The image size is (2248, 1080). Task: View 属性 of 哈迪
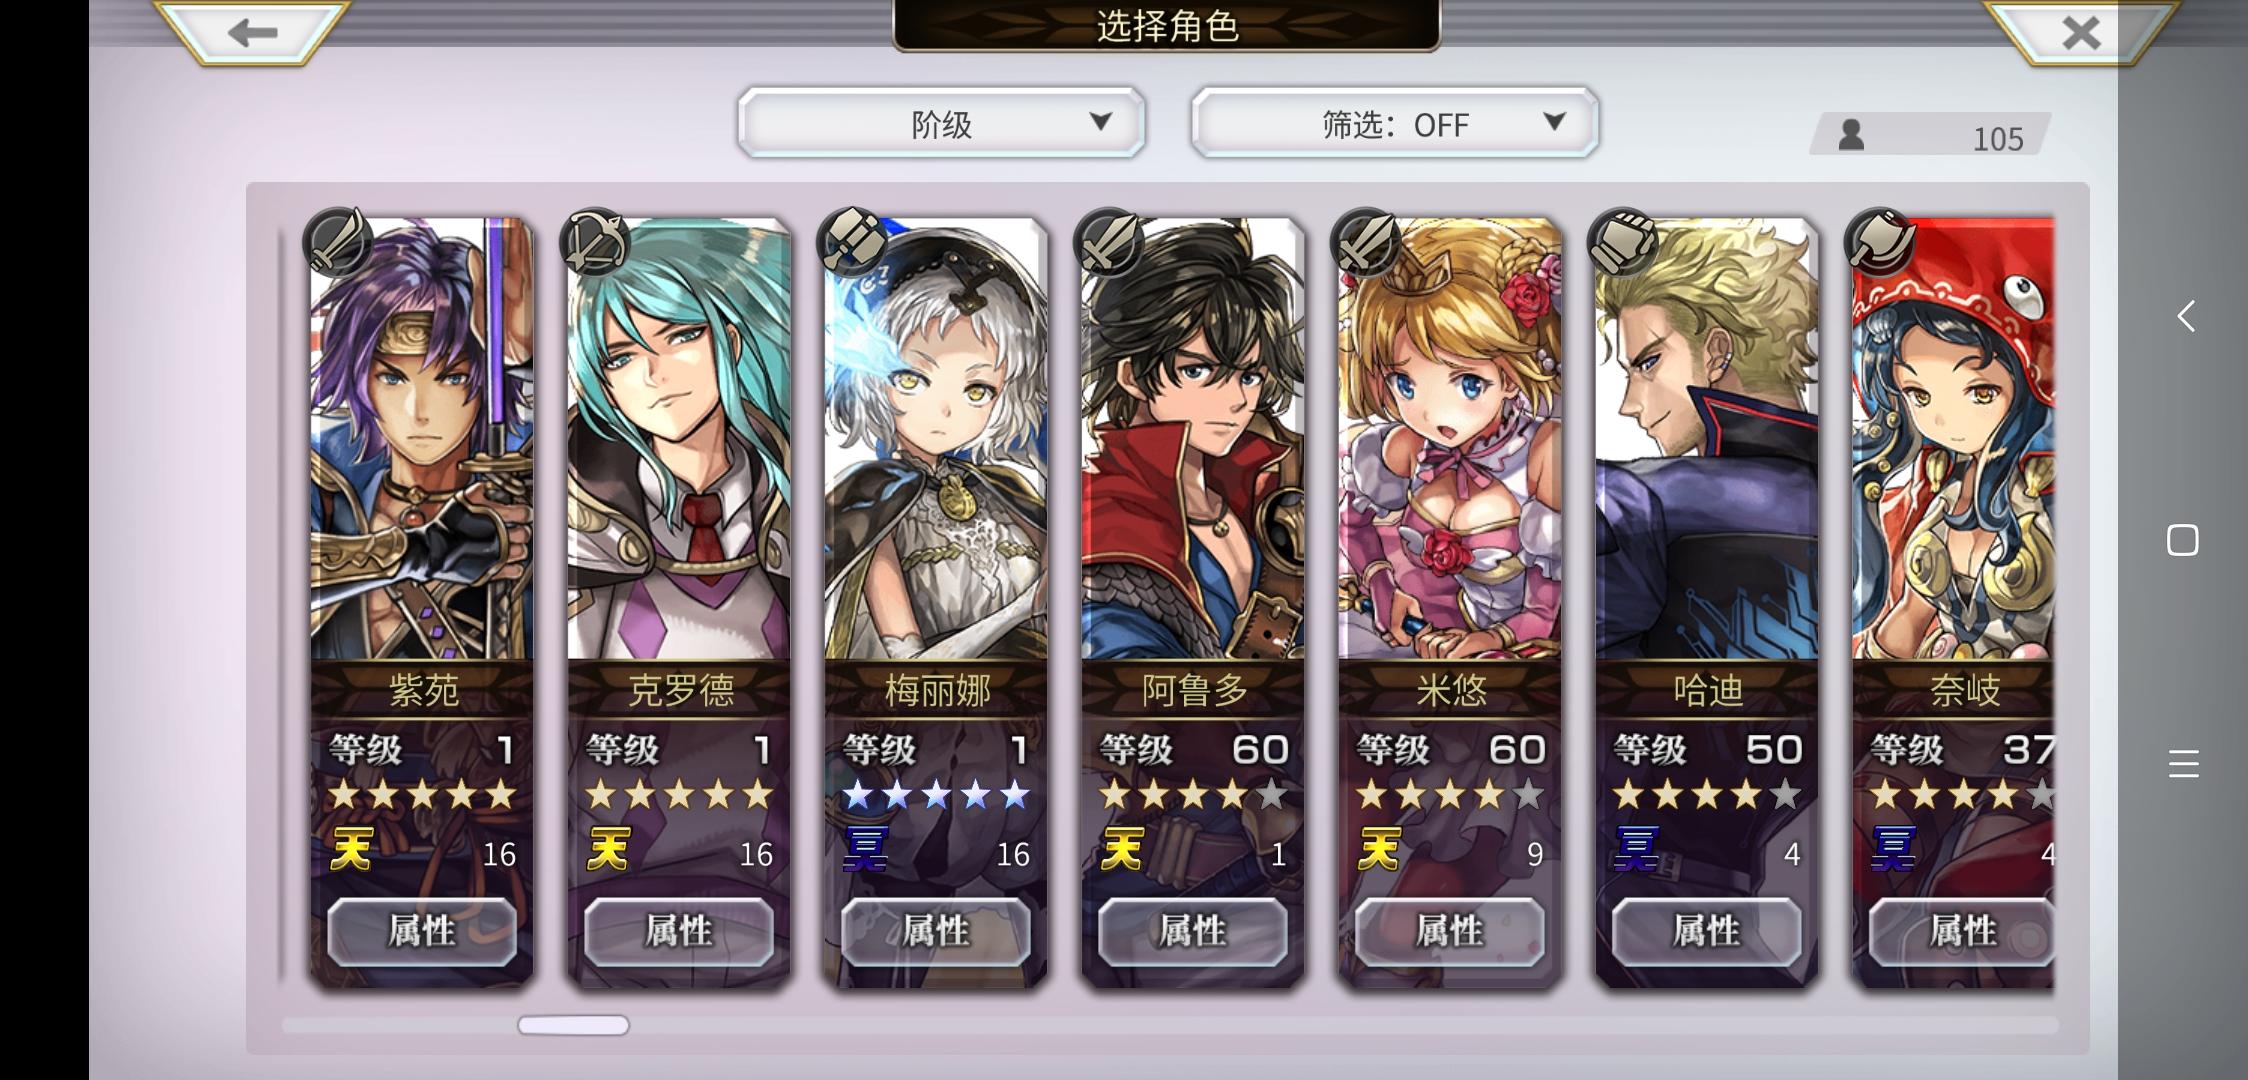tap(1707, 931)
